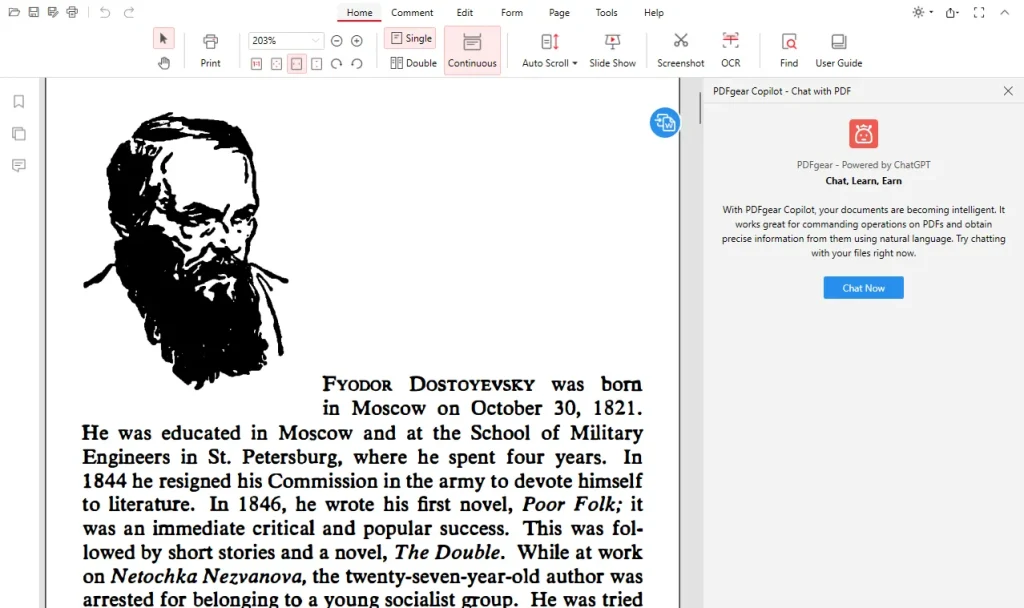Open the Form tab
Image resolution: width=1024 pixels, height=608 pixels.
pos(511,12)
